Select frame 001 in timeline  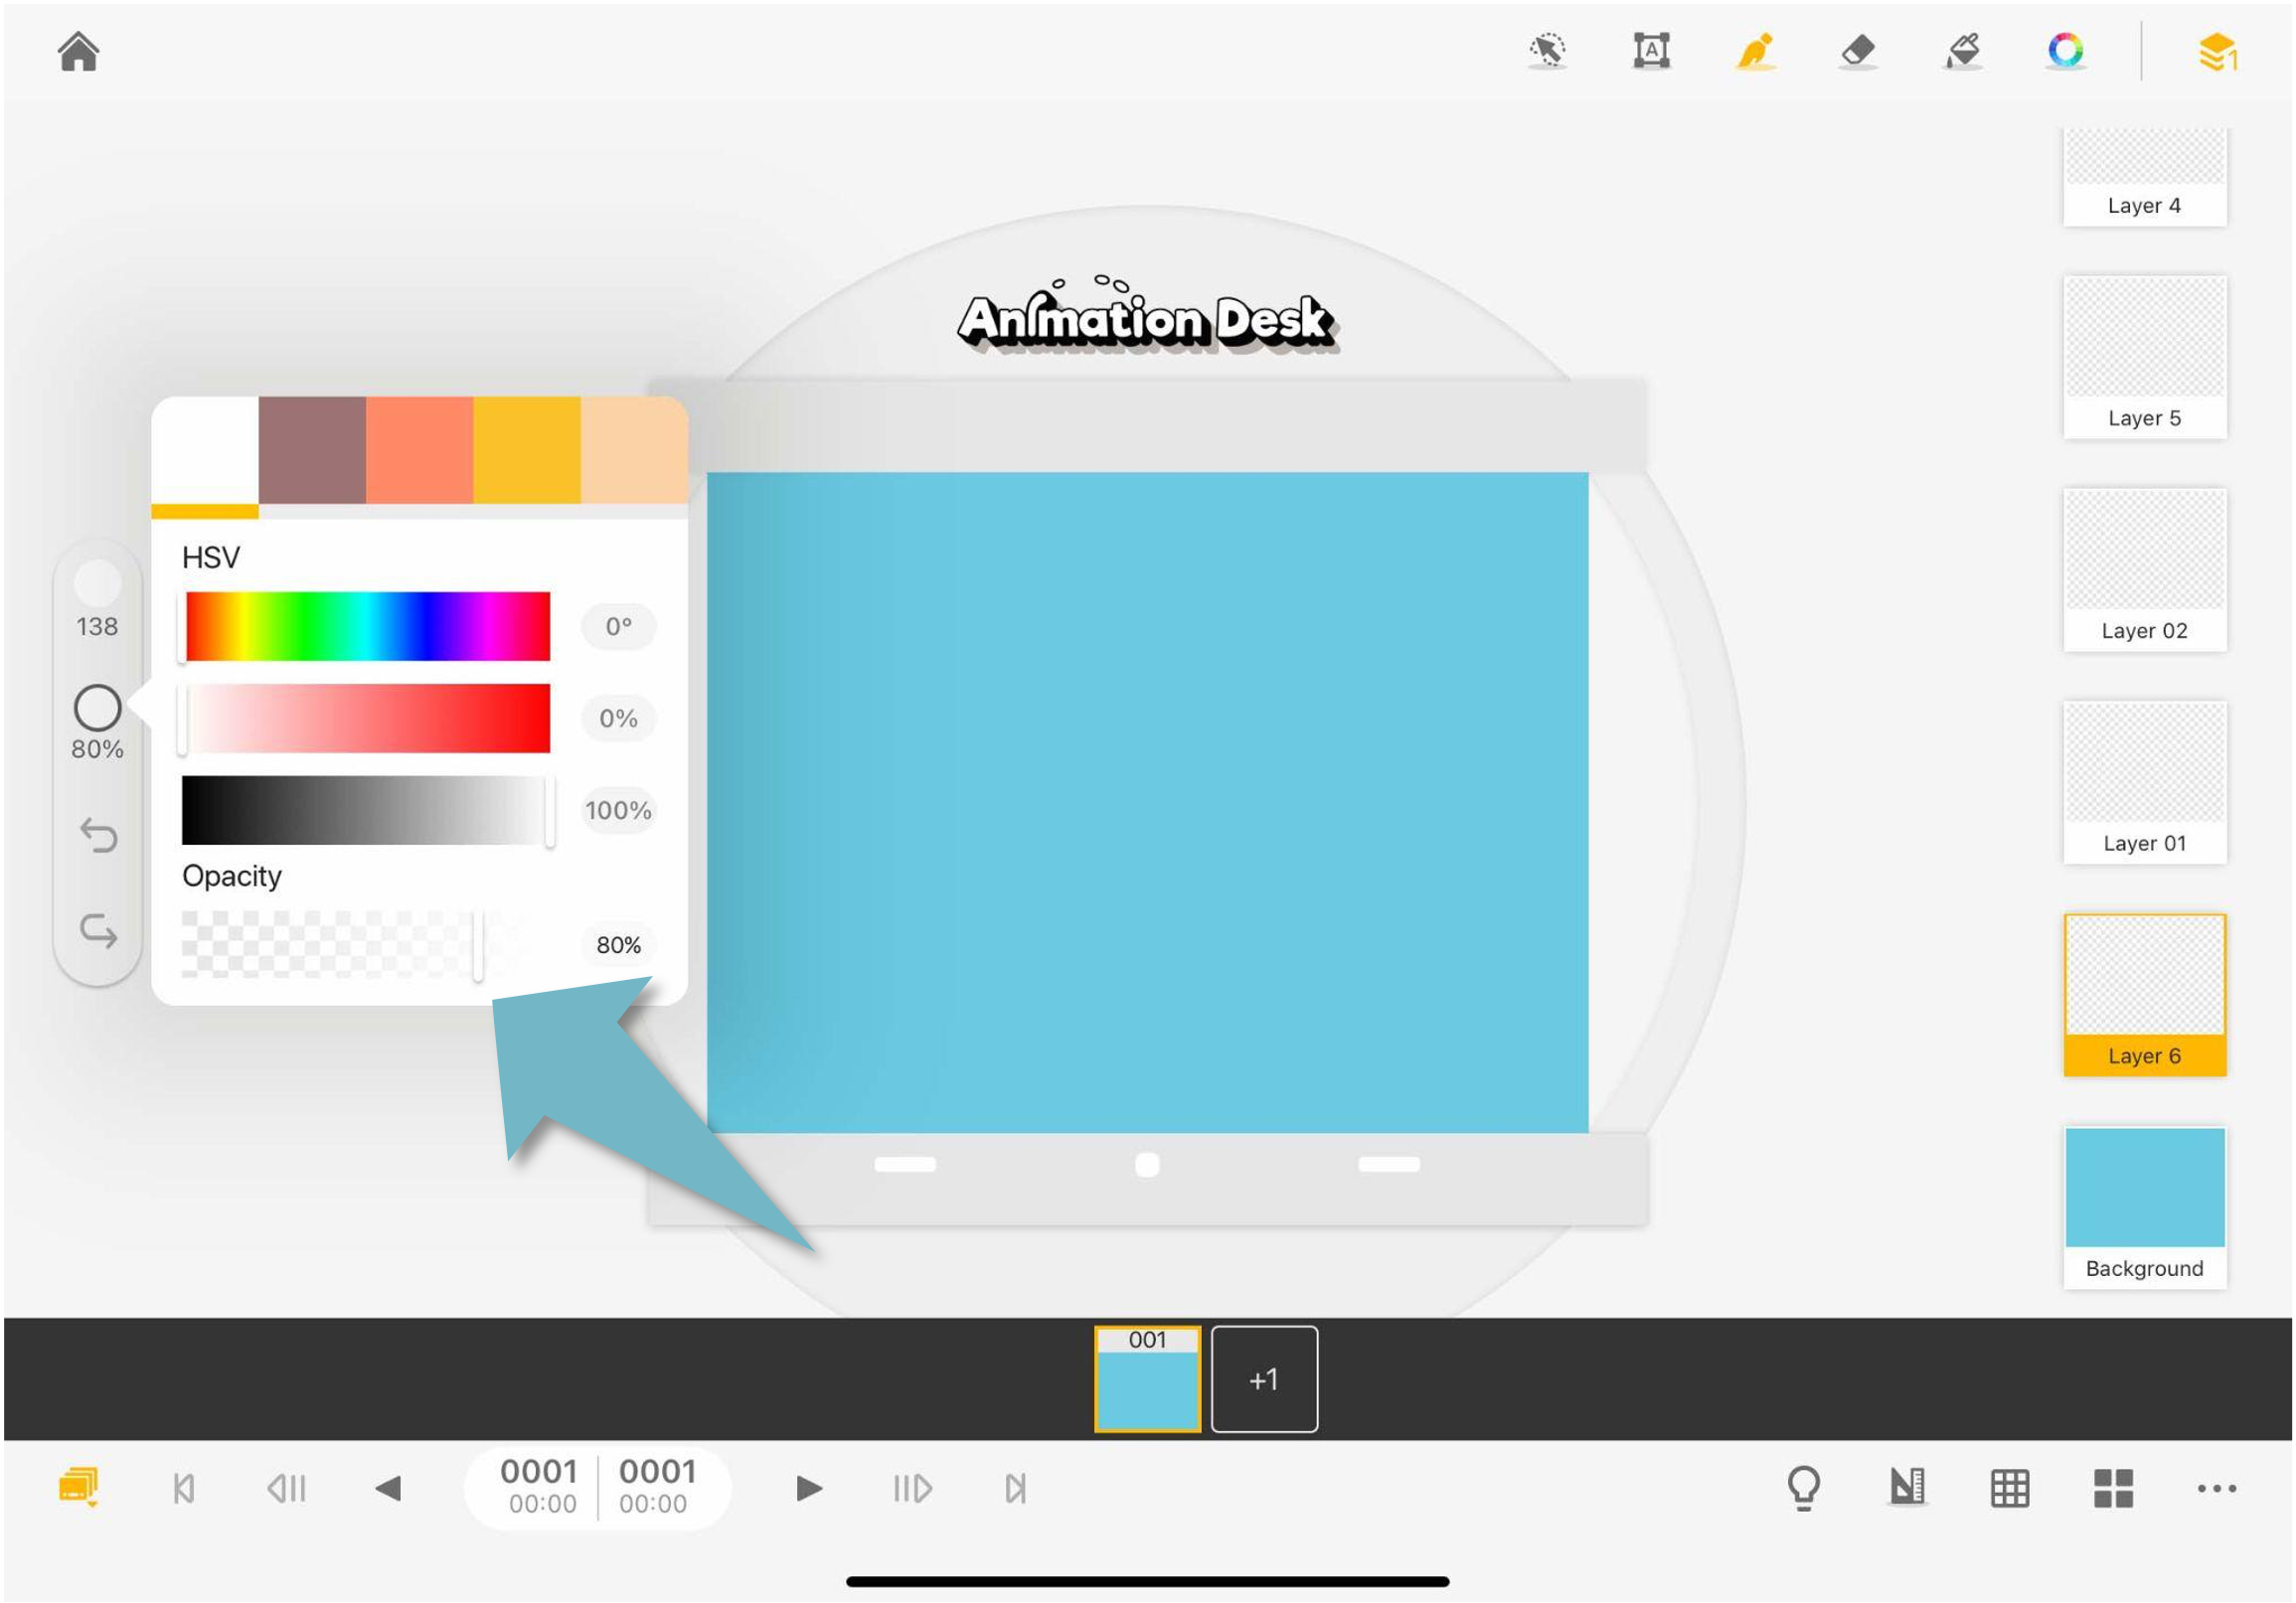click(x=1147, y=1379)
